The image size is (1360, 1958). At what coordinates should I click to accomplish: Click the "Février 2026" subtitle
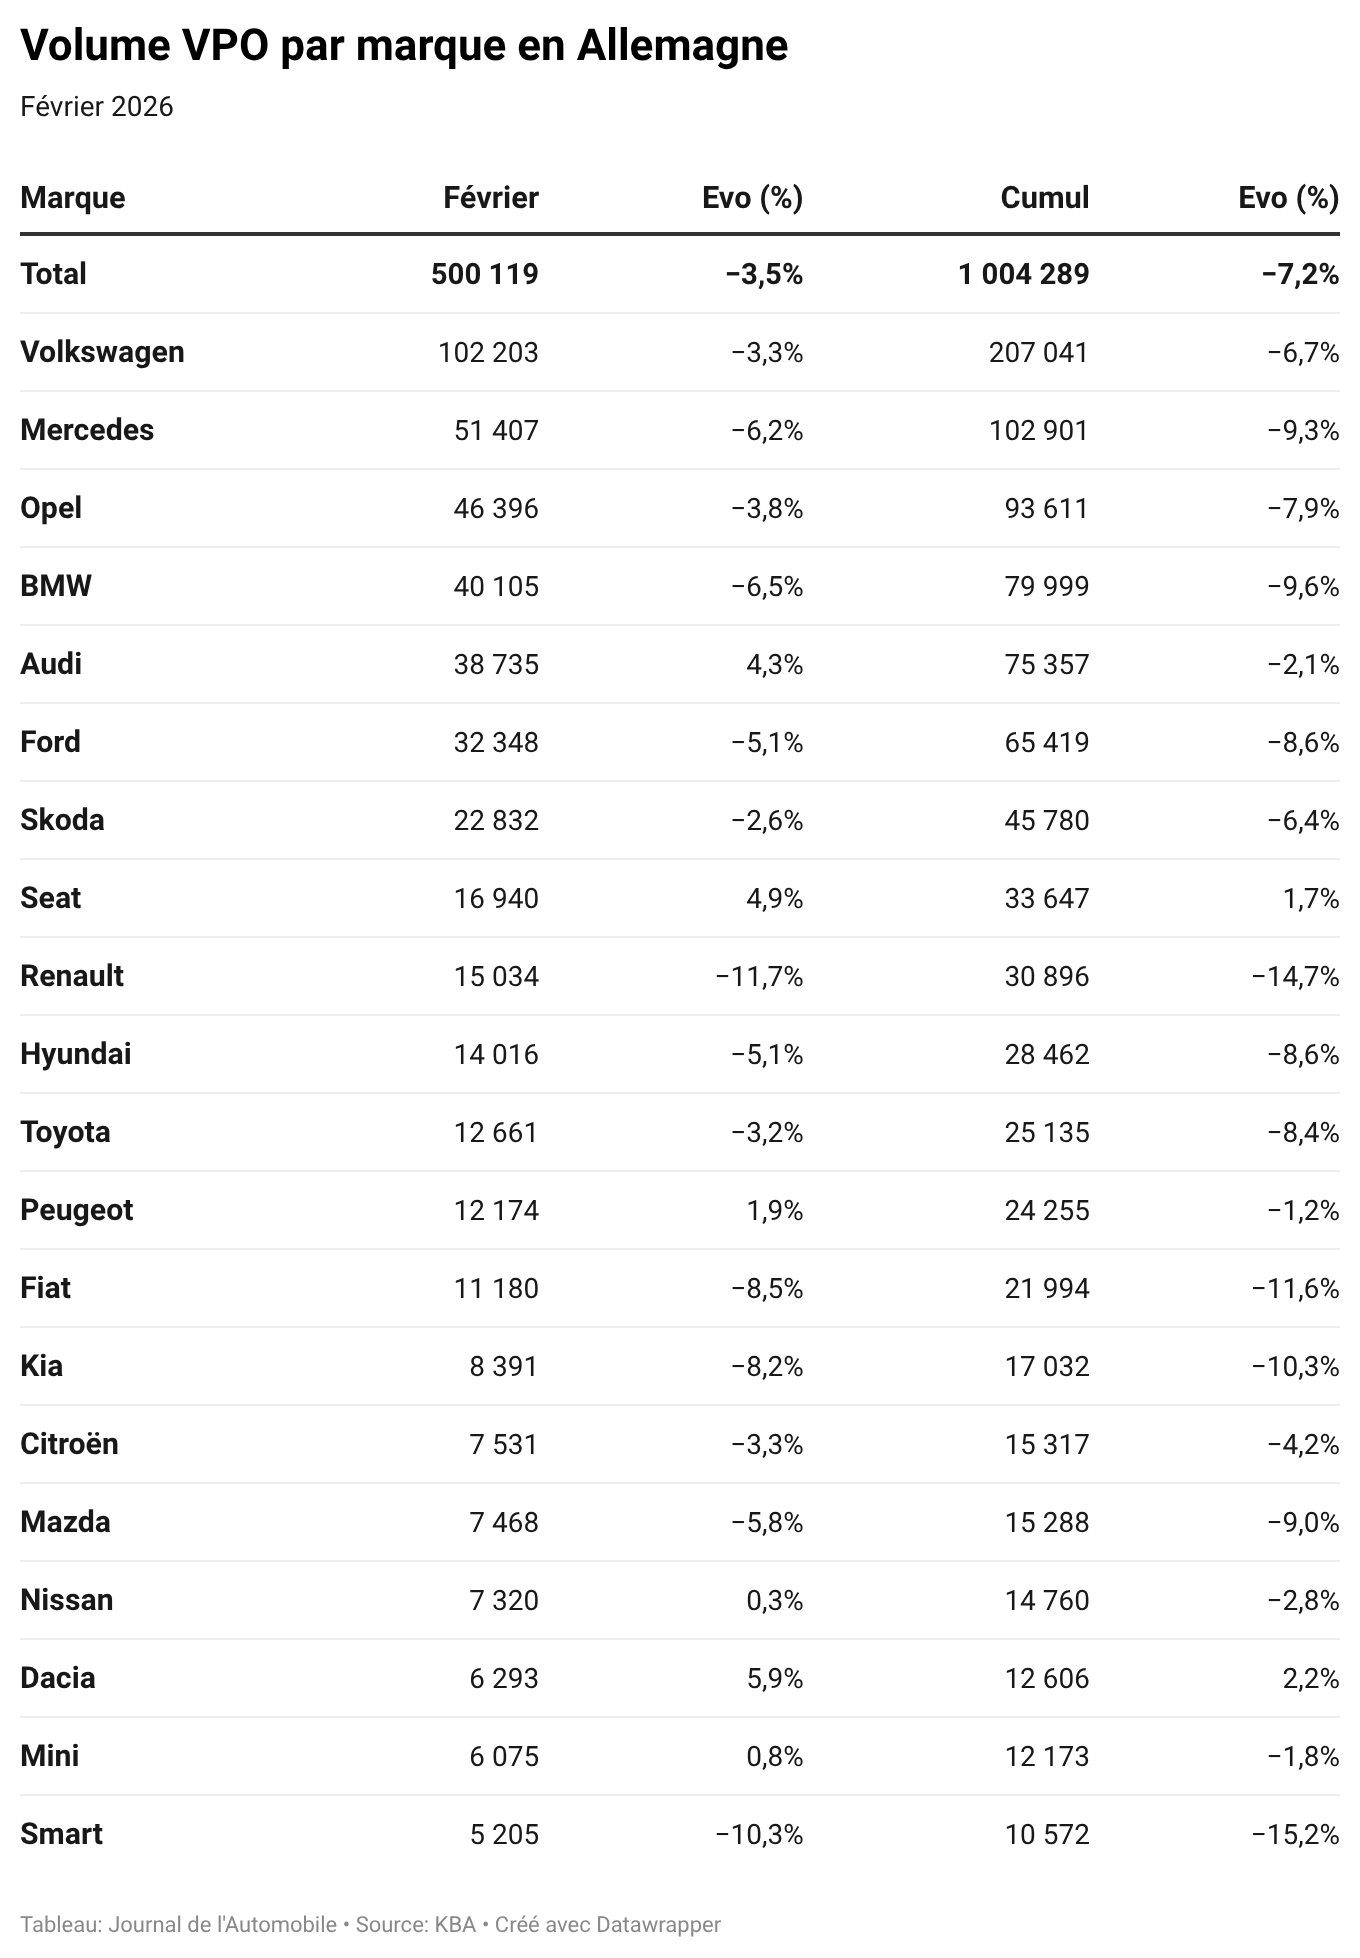[97, 106]
